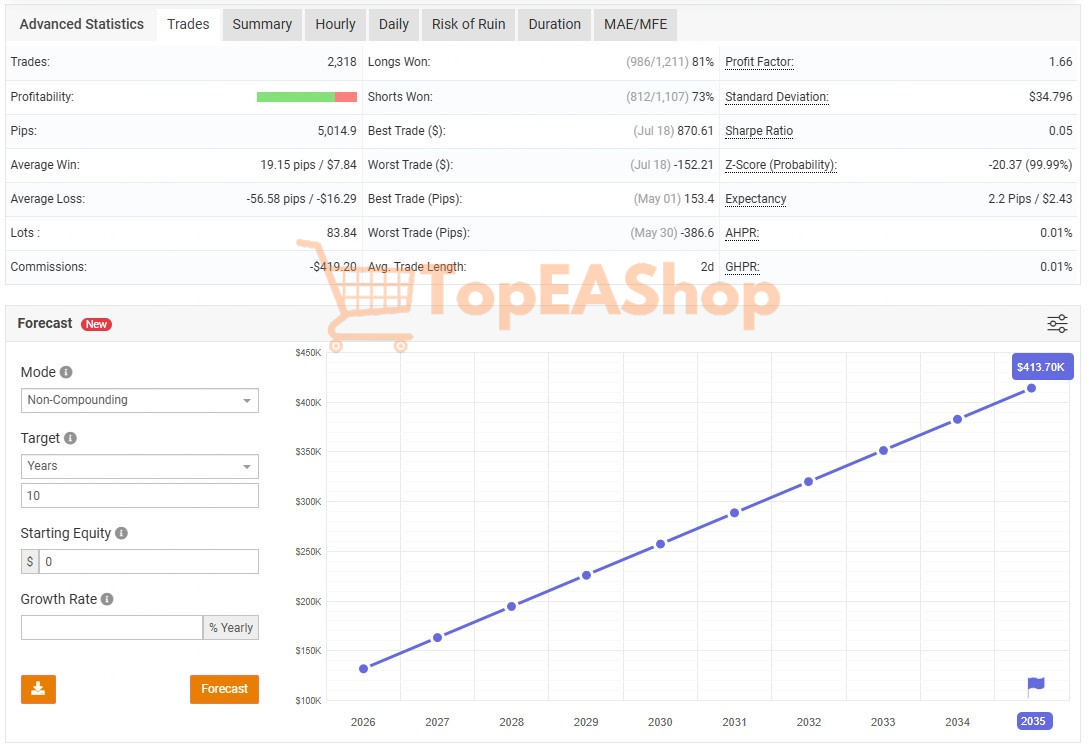This screenshot has height=745, width=1089.
Task: Open the Target dropdown showing Years
Action: coord(139,466)
